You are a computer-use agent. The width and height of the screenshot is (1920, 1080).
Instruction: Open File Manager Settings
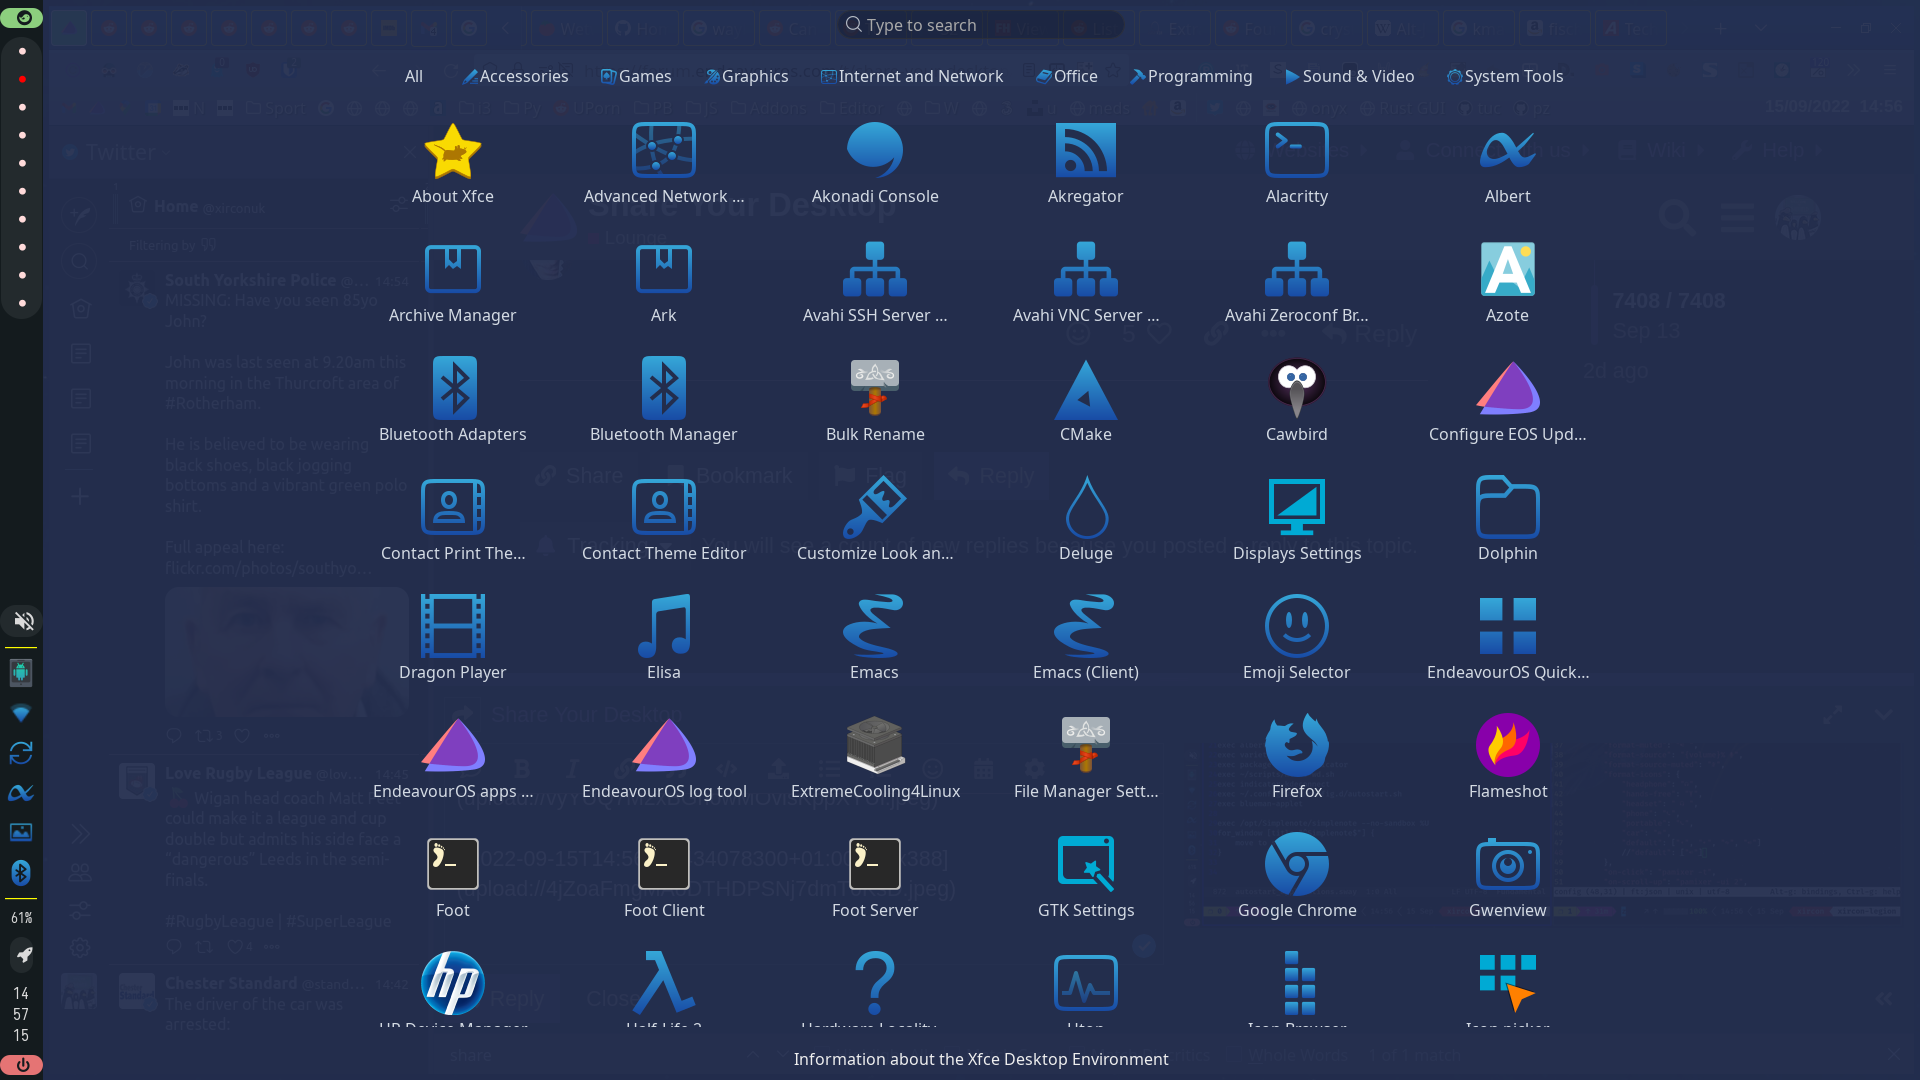(x=1085, y=760)
